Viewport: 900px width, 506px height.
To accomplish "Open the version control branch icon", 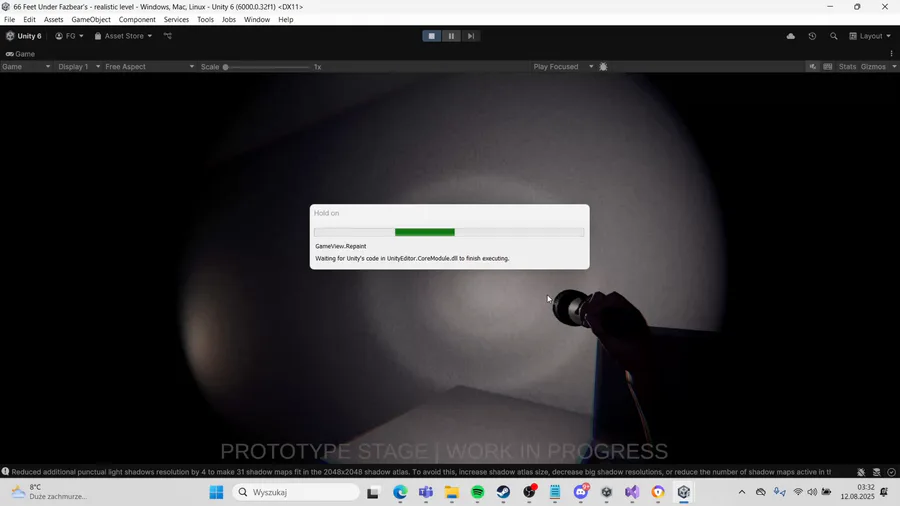I will tap(168, 36).
